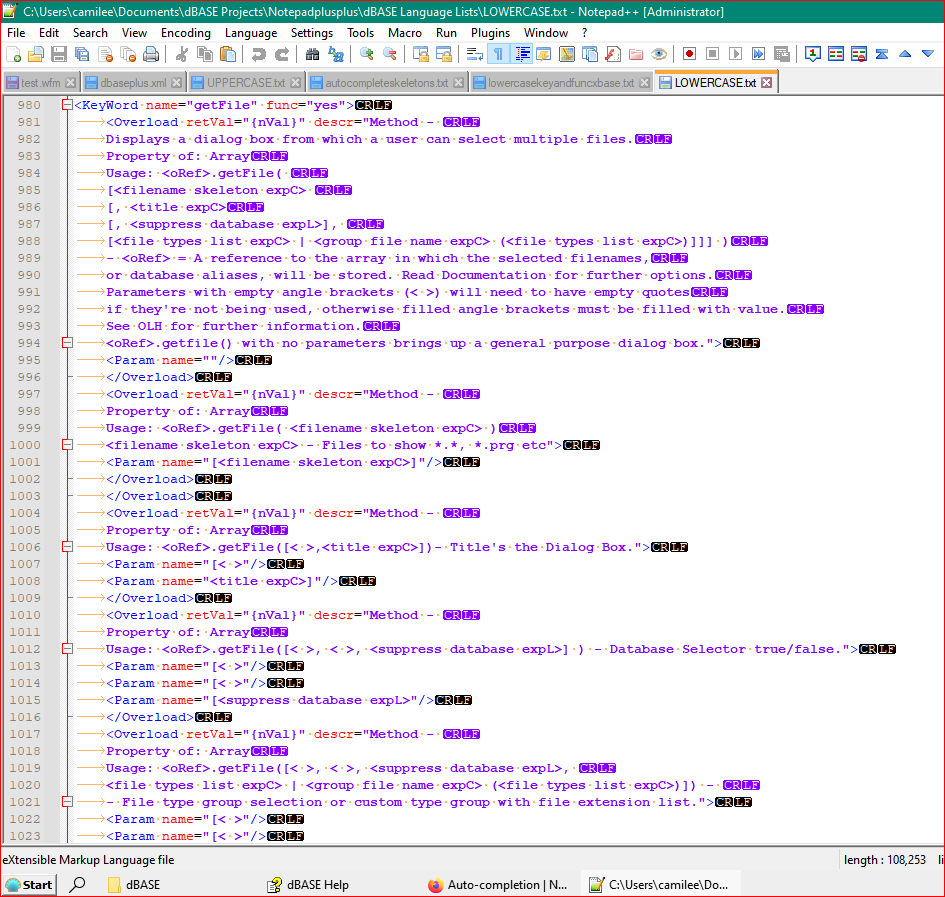
Task: Open the File menu
Action: pos(16,33)
